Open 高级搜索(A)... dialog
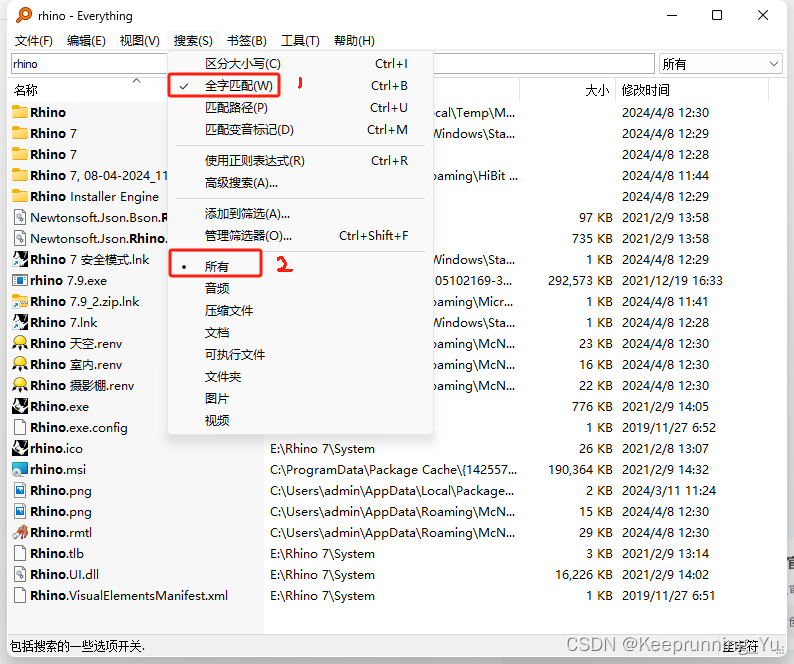The image size is (794, 664). point(300,183)
